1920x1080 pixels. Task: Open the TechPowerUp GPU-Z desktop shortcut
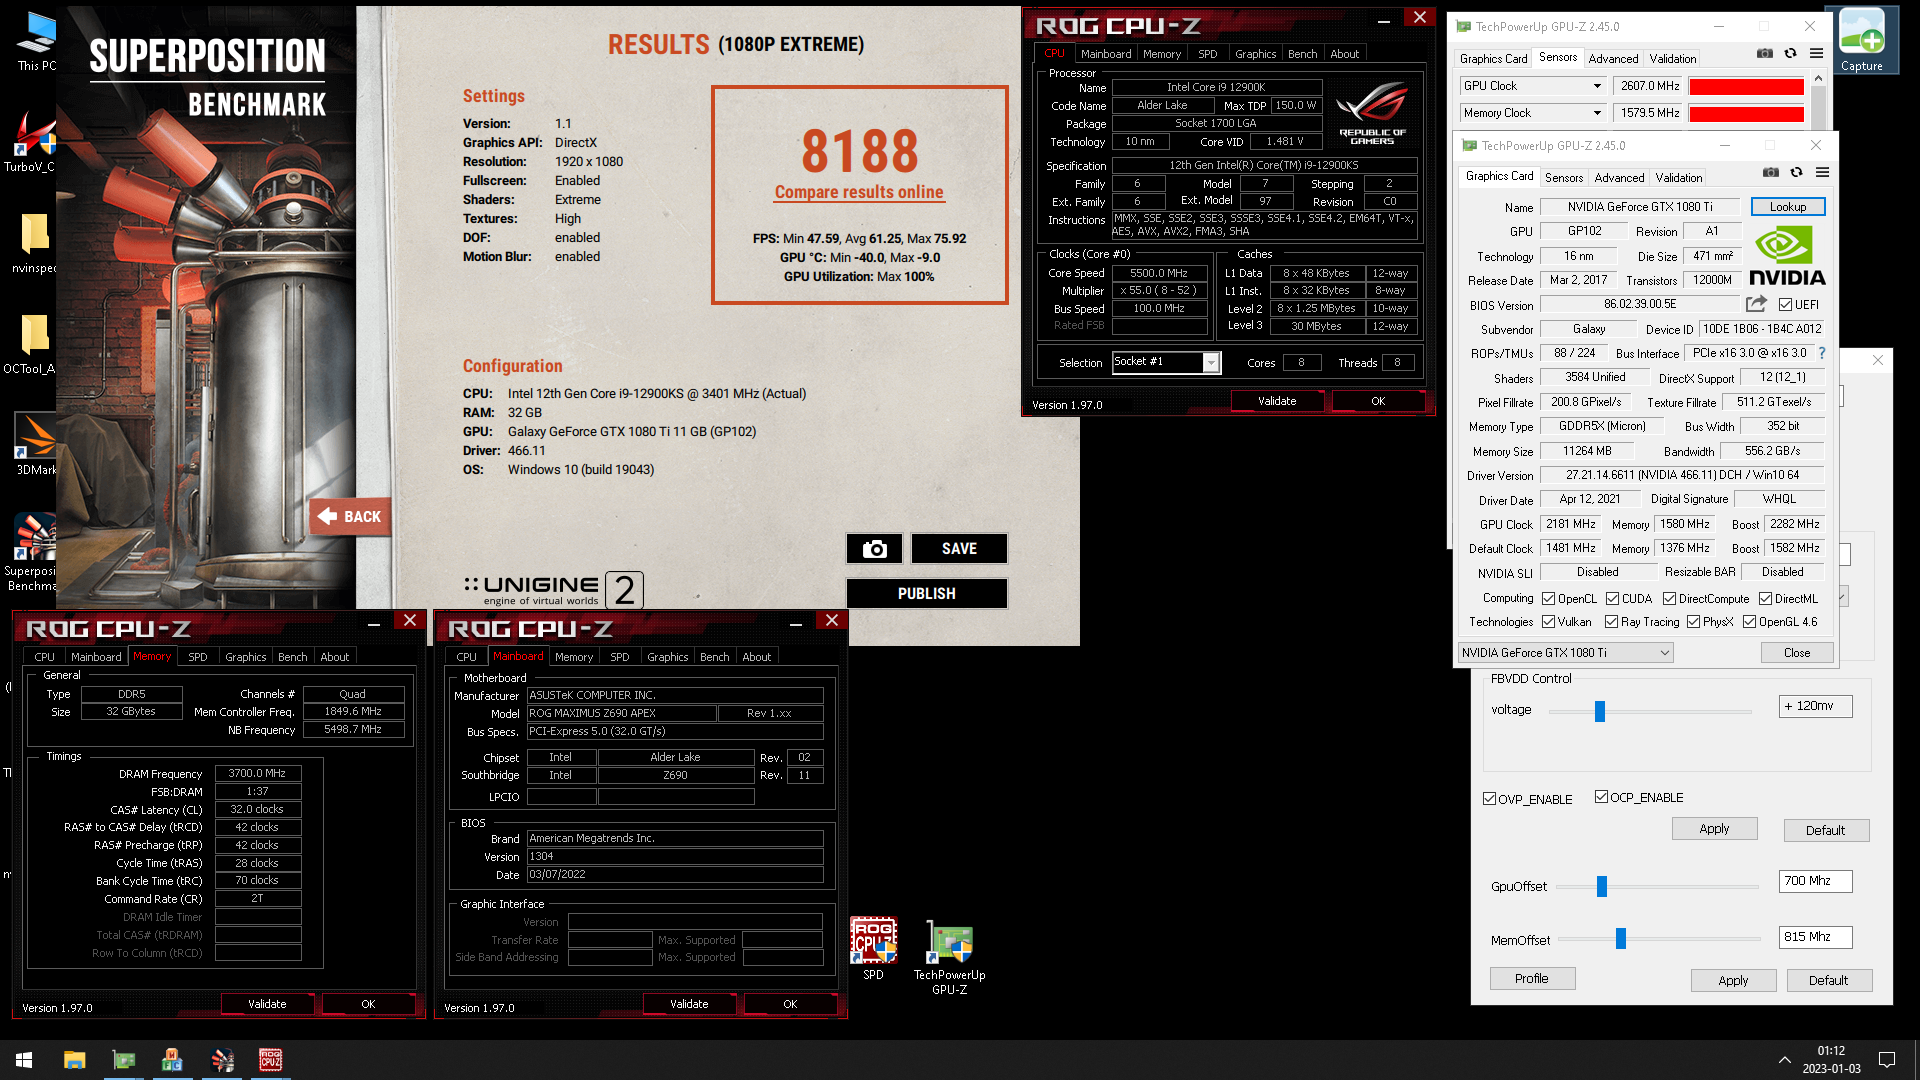pyautogui.click(x=949, y=957)
